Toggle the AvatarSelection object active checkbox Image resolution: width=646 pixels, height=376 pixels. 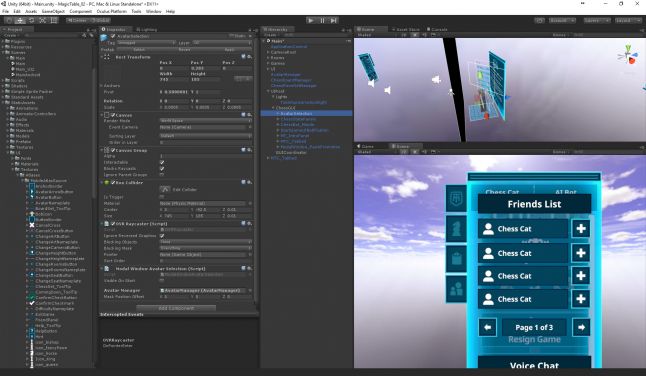(113, 36)
